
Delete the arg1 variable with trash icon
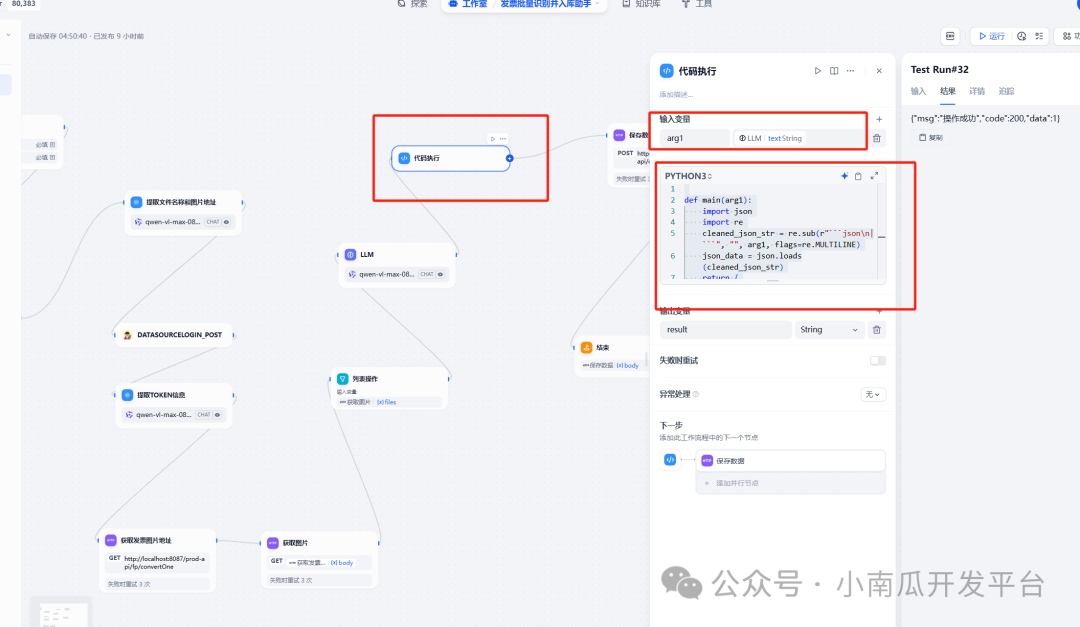[877, 138]
